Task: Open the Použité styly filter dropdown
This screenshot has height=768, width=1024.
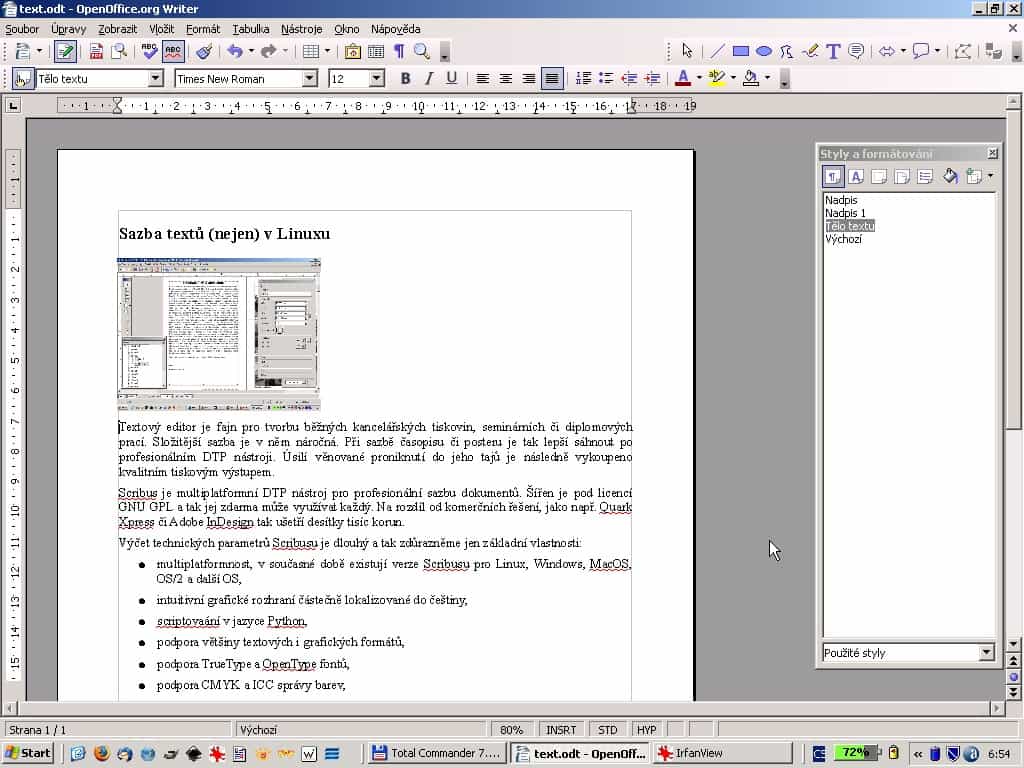Action: coord(987,652)
